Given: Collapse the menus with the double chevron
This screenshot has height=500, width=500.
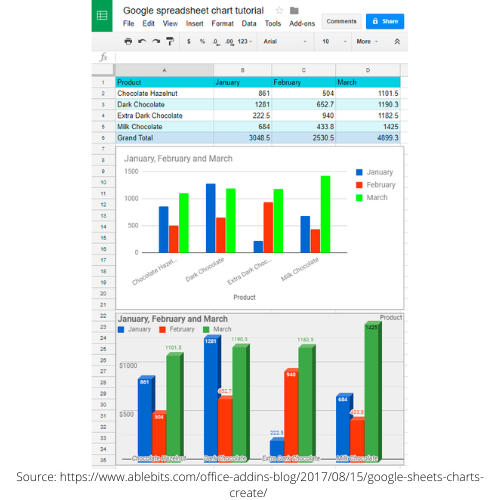Looking at the screenshot, I should [397, 41].
